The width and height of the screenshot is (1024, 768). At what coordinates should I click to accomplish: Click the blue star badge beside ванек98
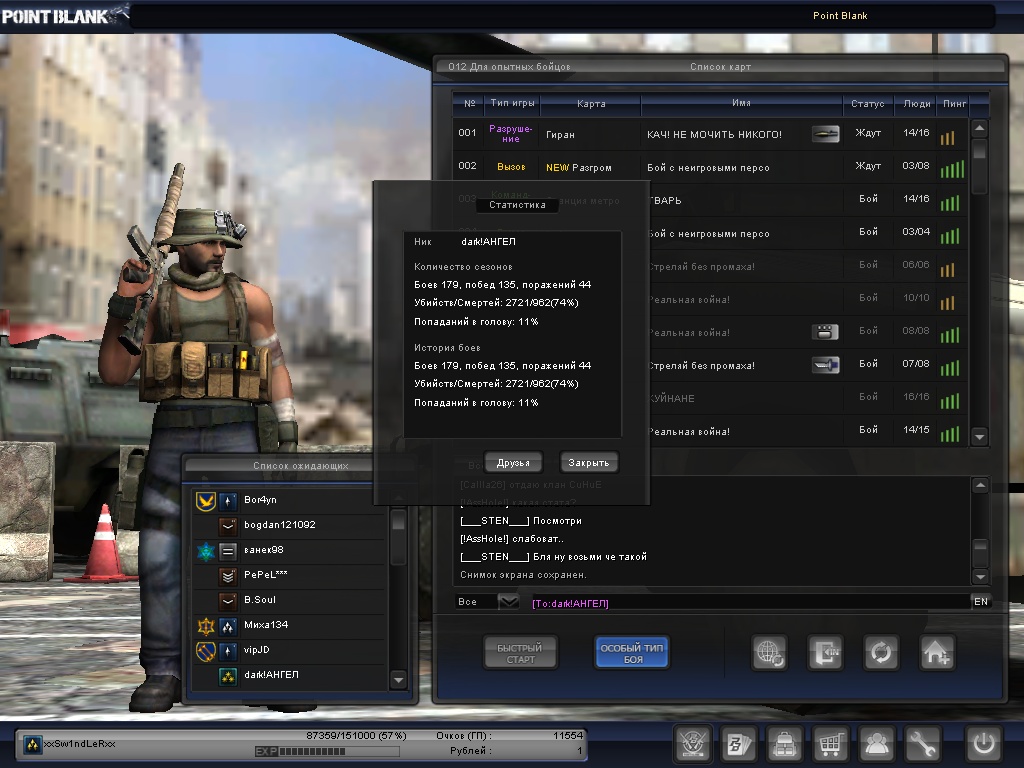point(206,551)
